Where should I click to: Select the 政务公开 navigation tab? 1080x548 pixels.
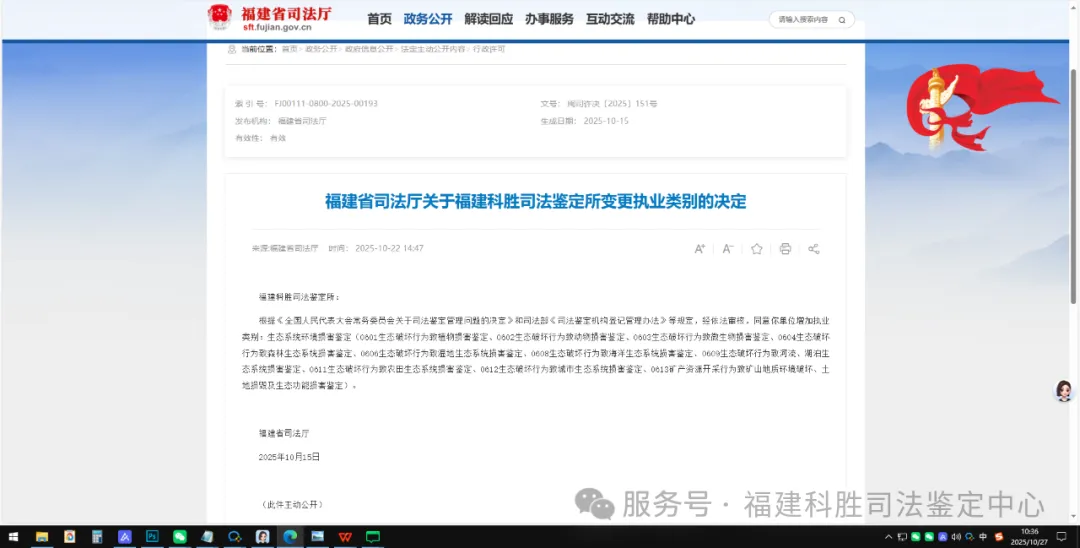428,19
